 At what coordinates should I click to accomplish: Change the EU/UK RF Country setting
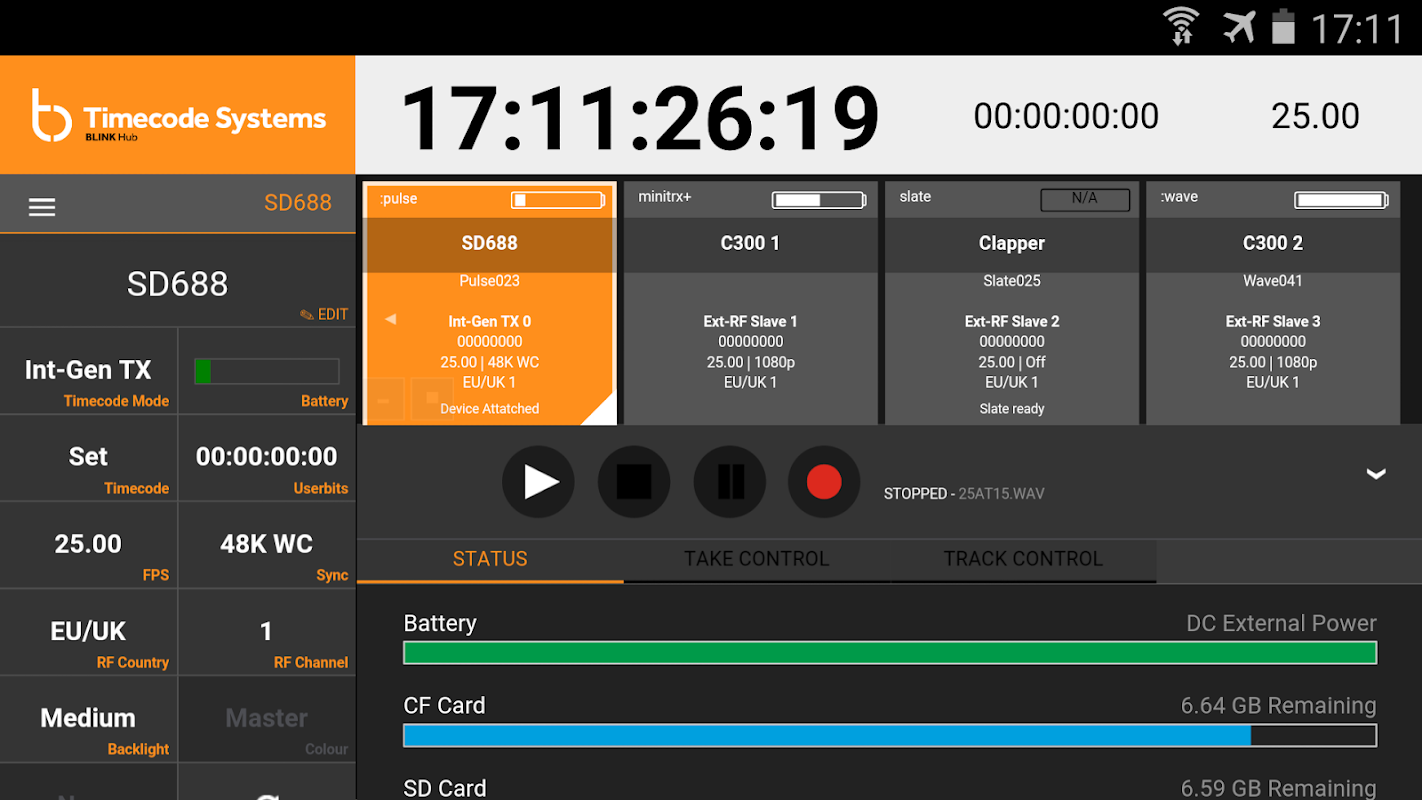88,632
